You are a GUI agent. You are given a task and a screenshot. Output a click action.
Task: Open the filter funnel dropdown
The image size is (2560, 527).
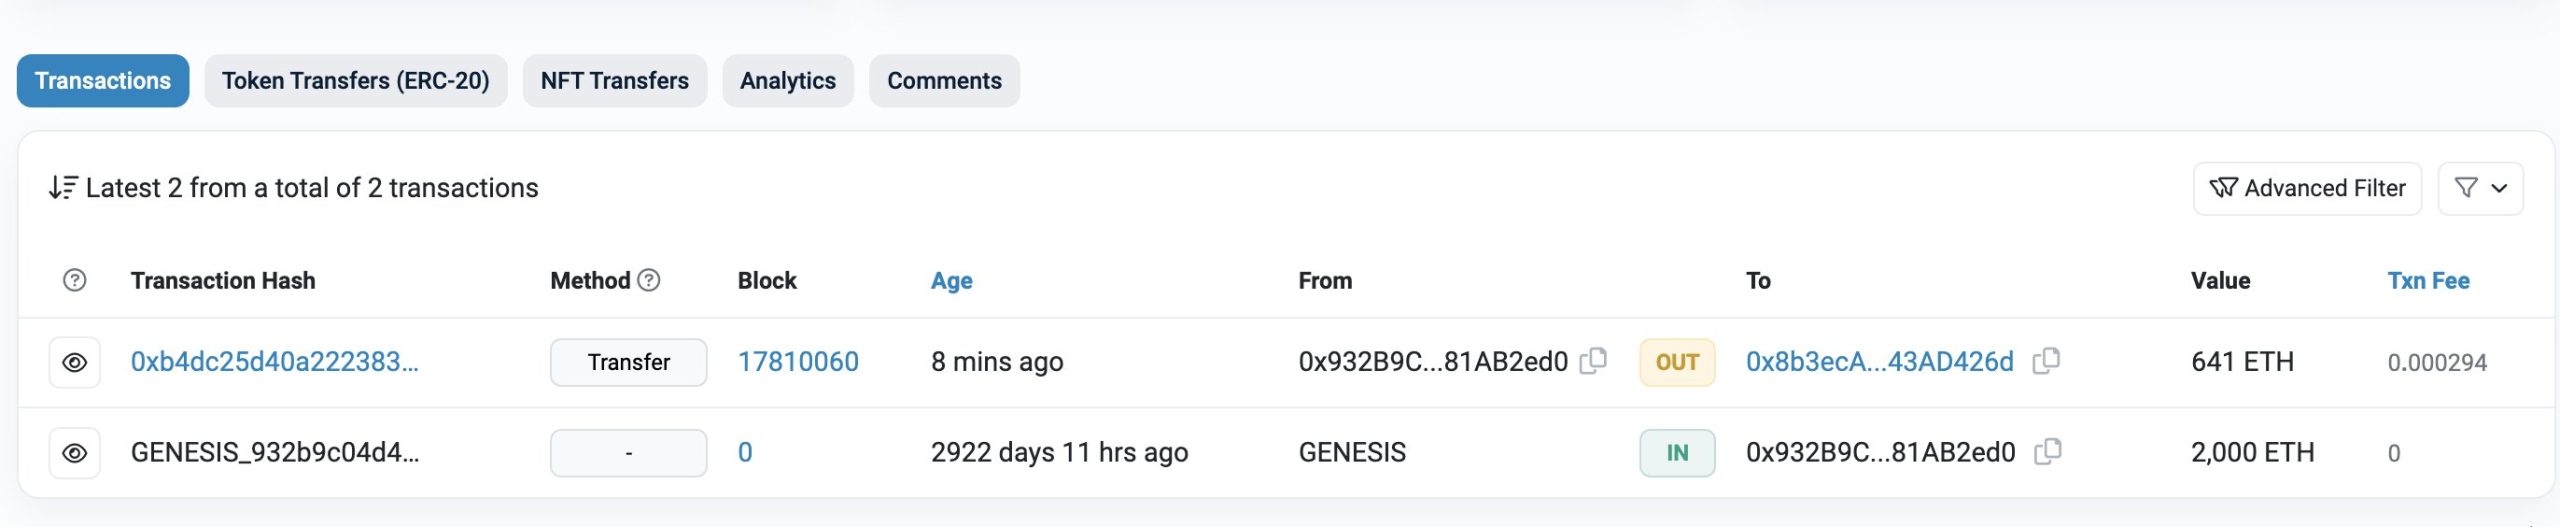(x=2480, y=188)
